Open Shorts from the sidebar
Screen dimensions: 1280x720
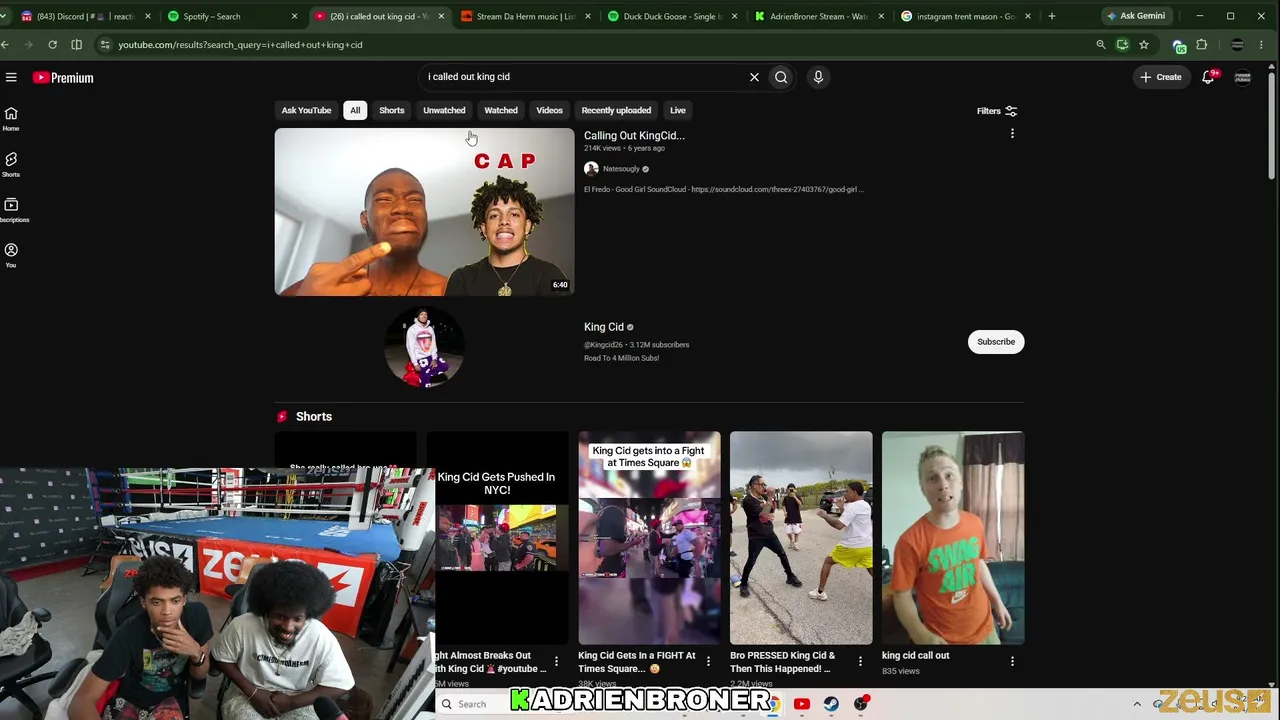[11, 165]
